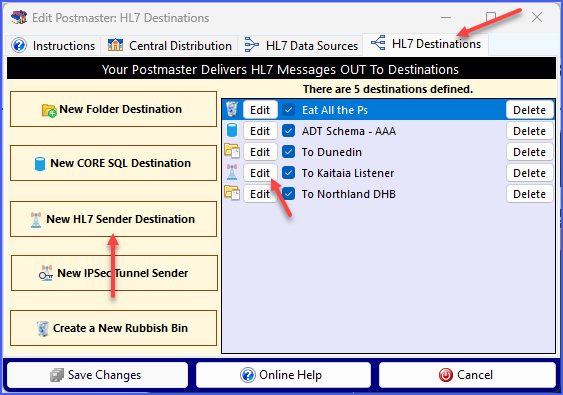563x395 pixels.
Task: Close the Edit Postmaster window
Action: coord(537,17)
